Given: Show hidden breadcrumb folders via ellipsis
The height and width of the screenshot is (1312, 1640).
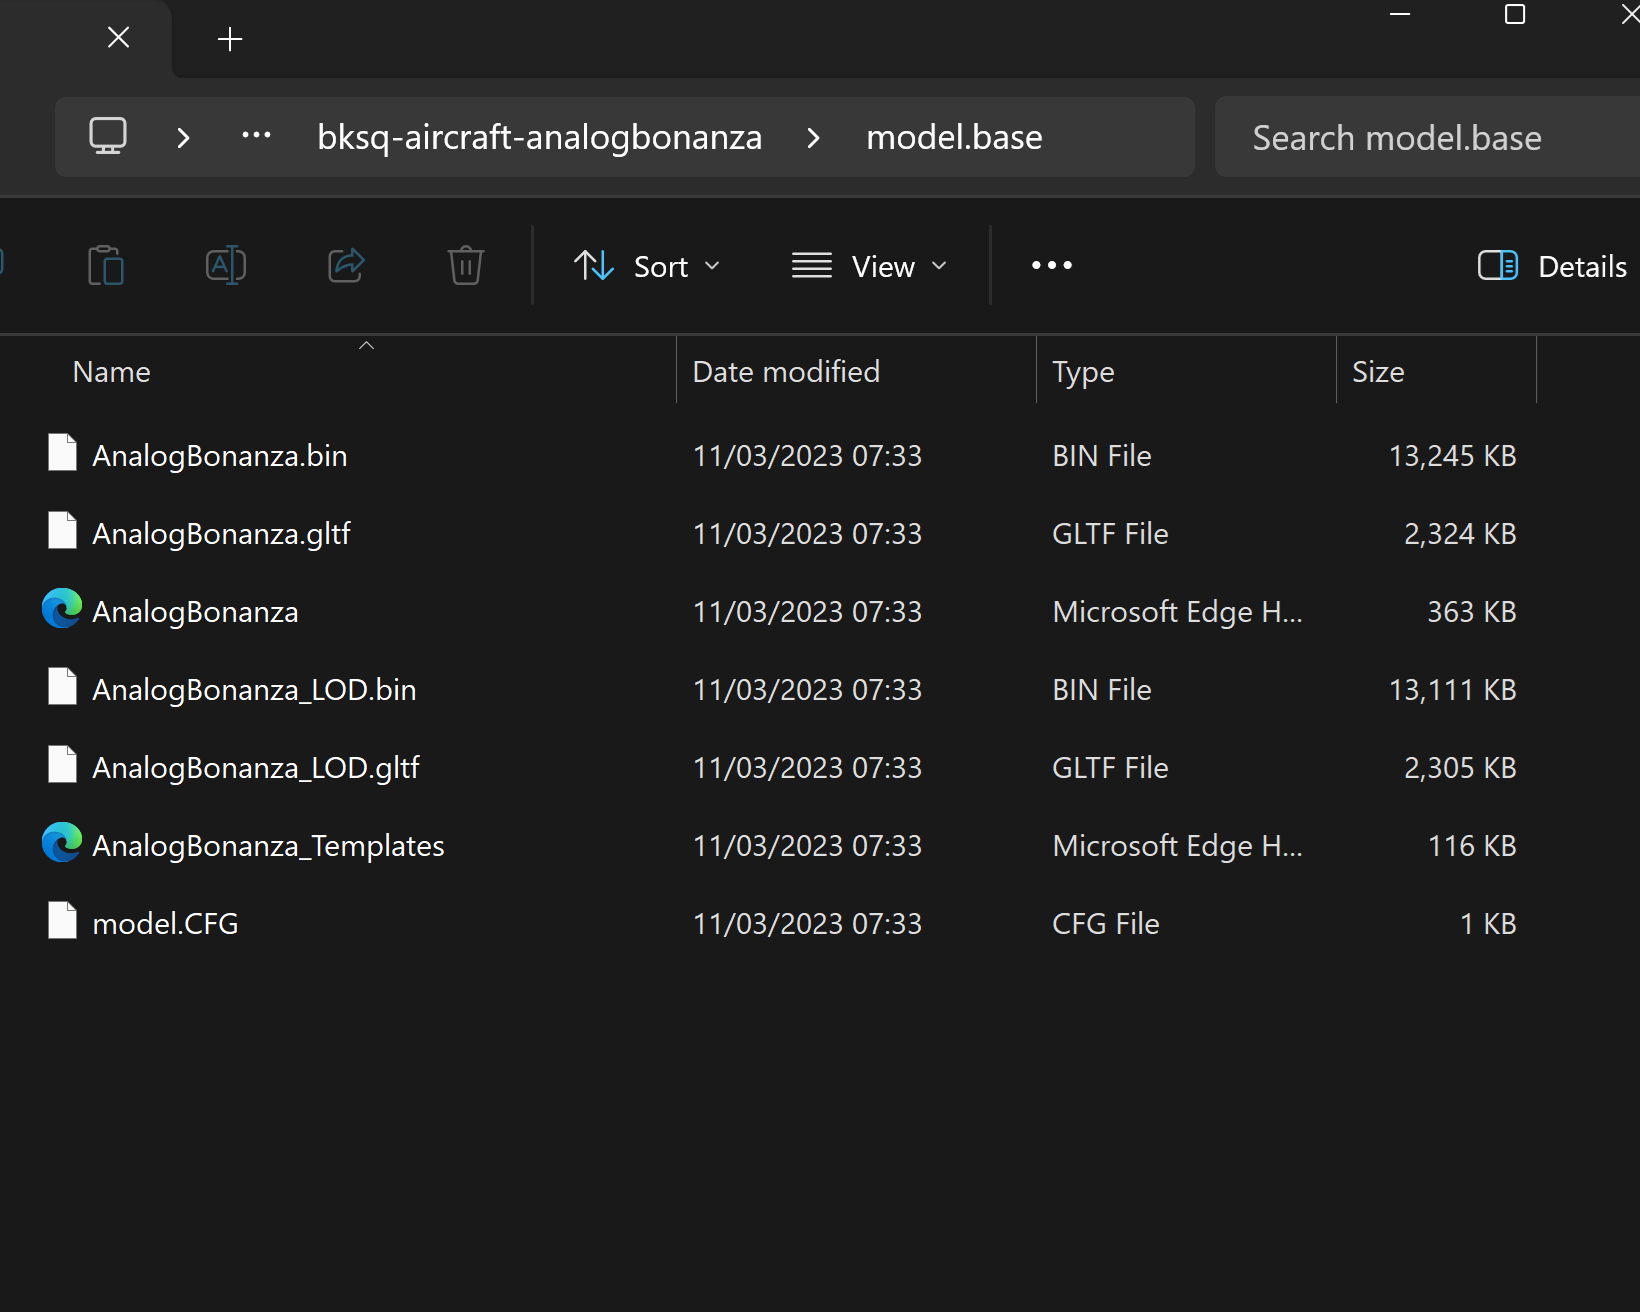Looking at the screenshot, I should click(x=257, y=136).
